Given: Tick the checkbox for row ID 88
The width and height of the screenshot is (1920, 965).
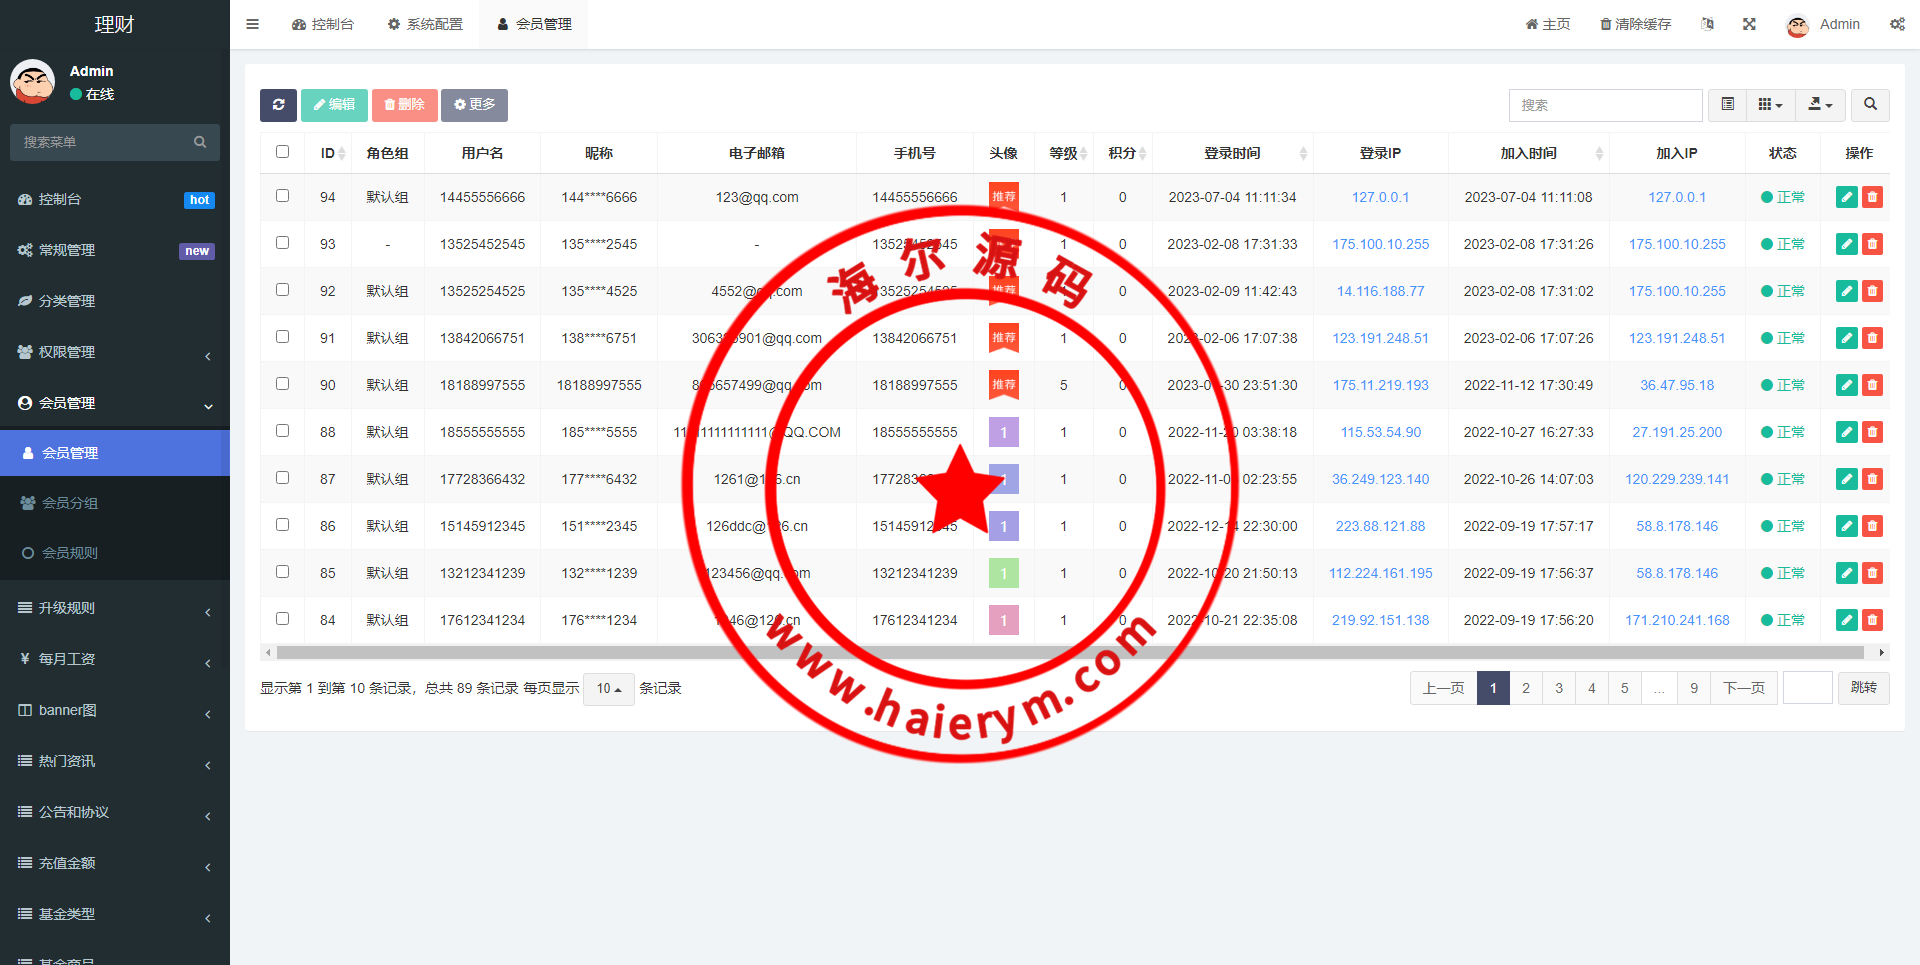Looking at the screenshot, I should [282, 431].
